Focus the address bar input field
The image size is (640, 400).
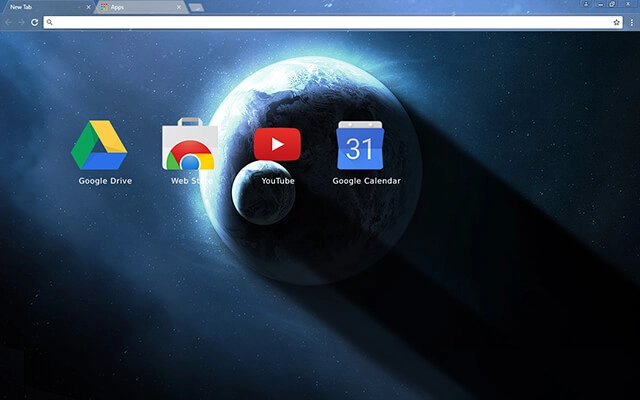click(x=333, y=22)
